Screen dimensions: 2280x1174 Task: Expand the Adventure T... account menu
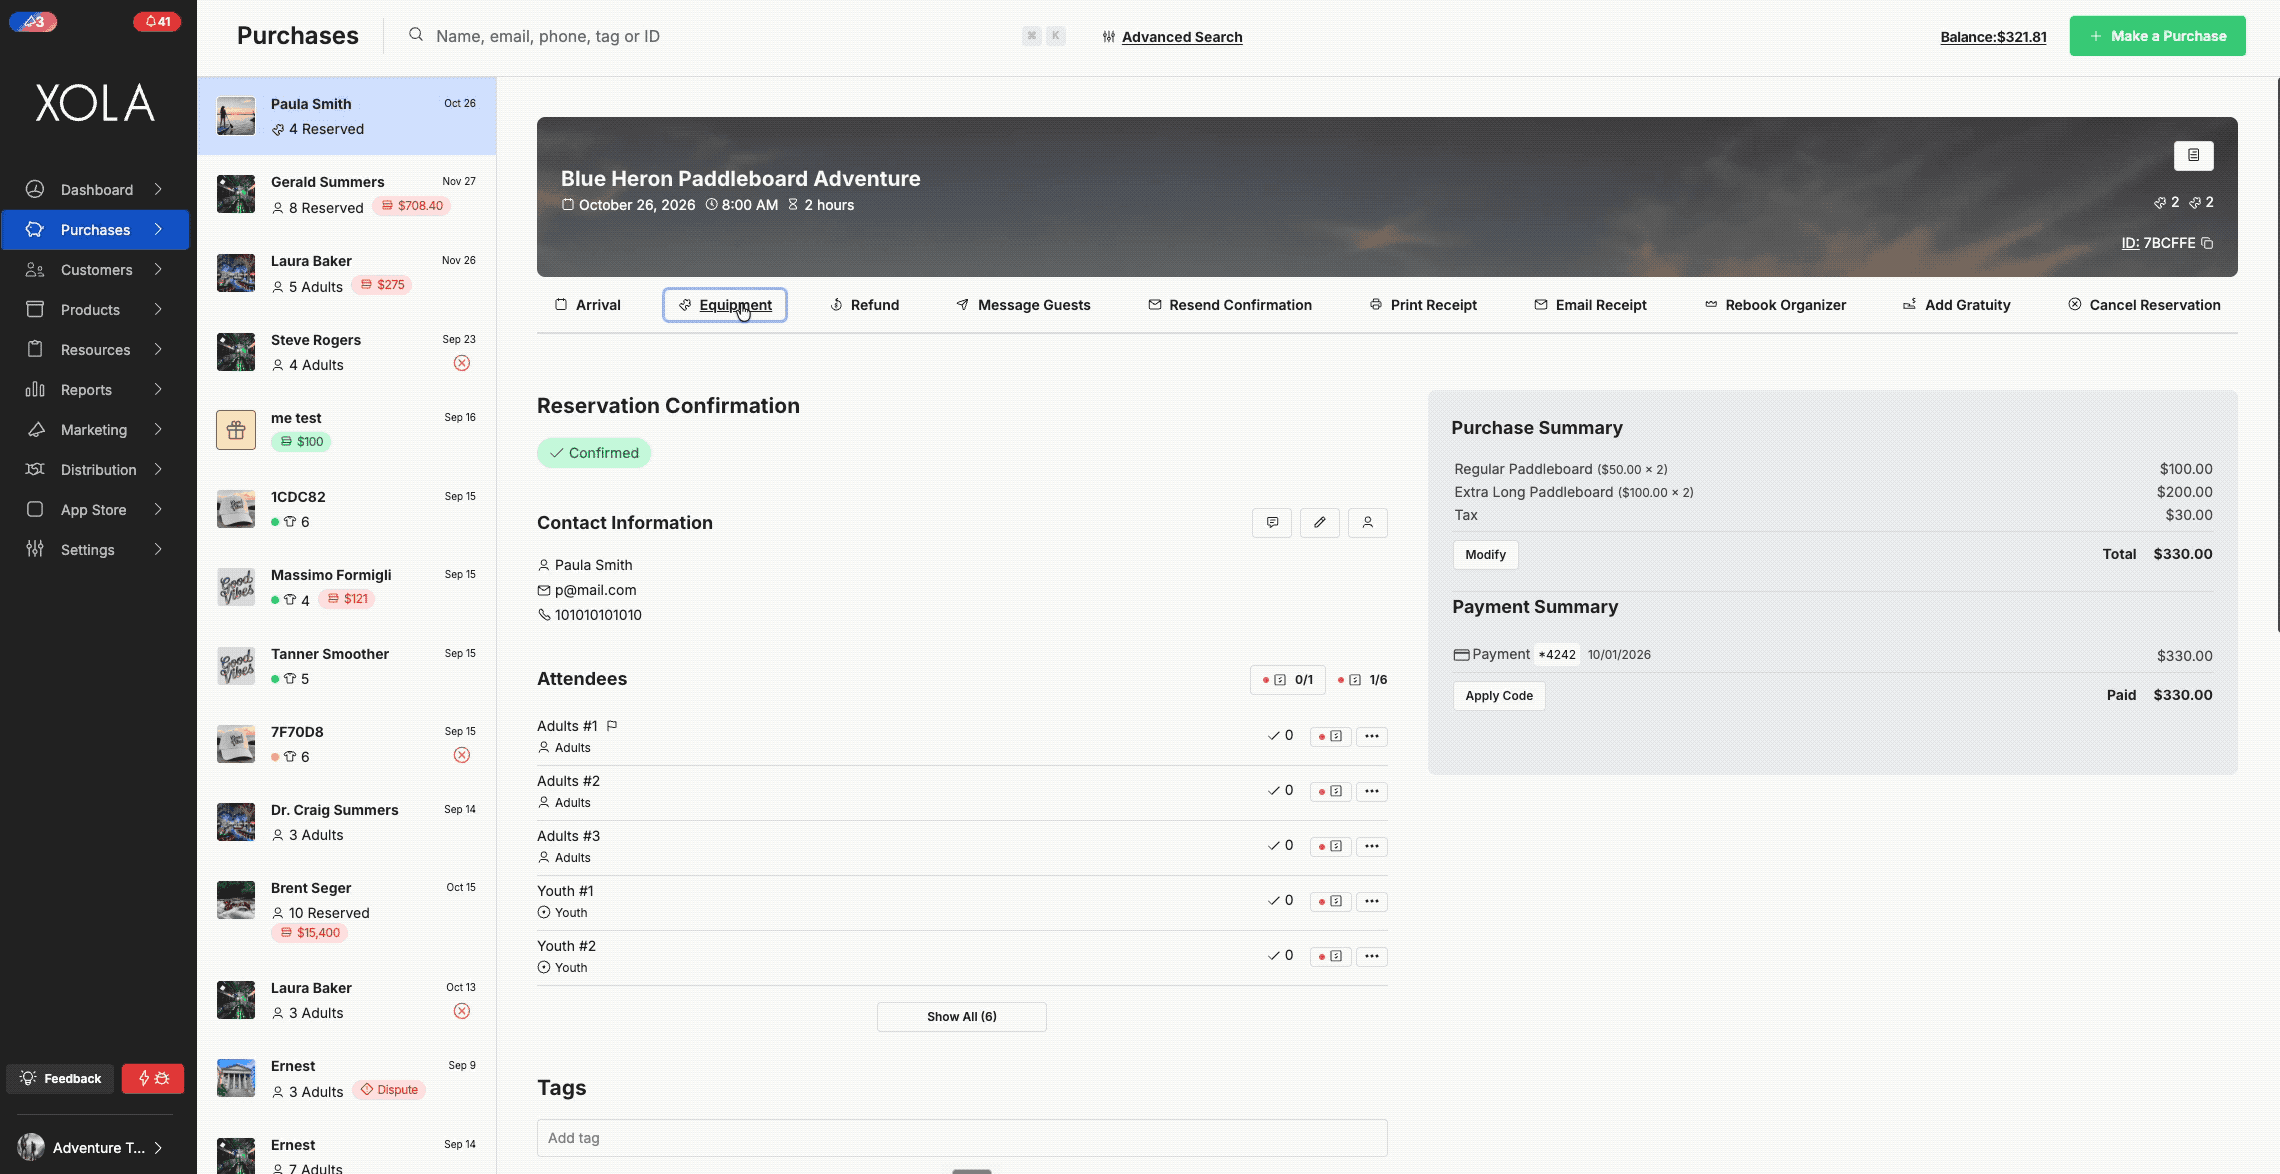90,1147
